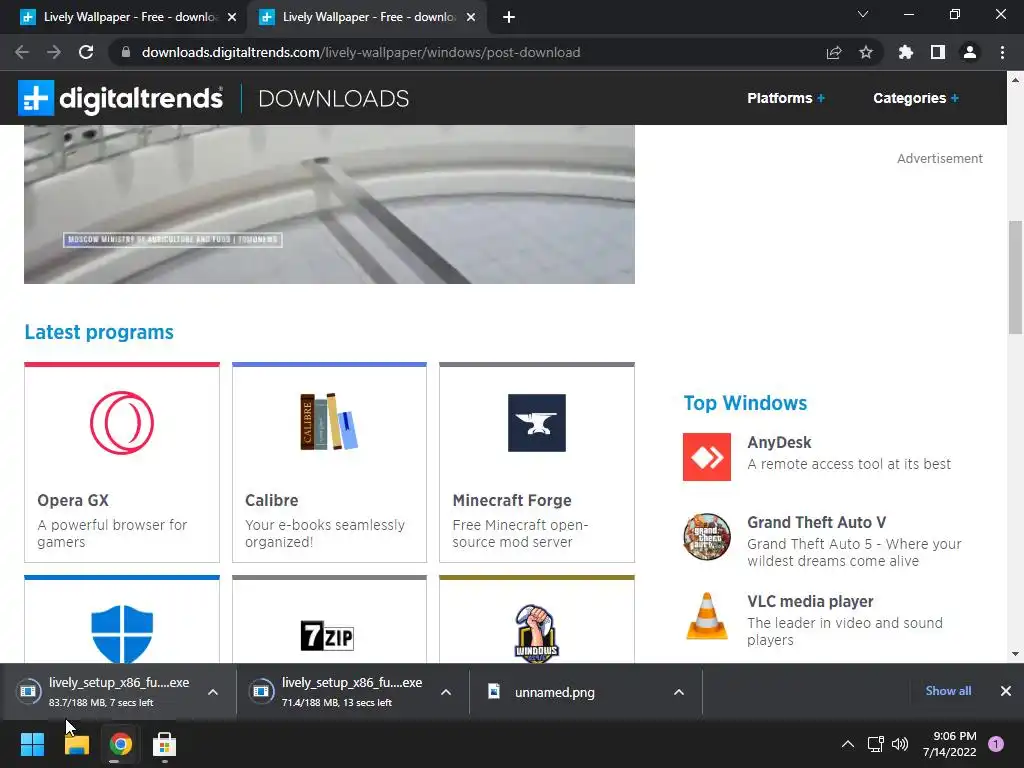Screen dimensions: 1024x768
Task: Click the VLC media player cone icon
Action: point(707,616)
